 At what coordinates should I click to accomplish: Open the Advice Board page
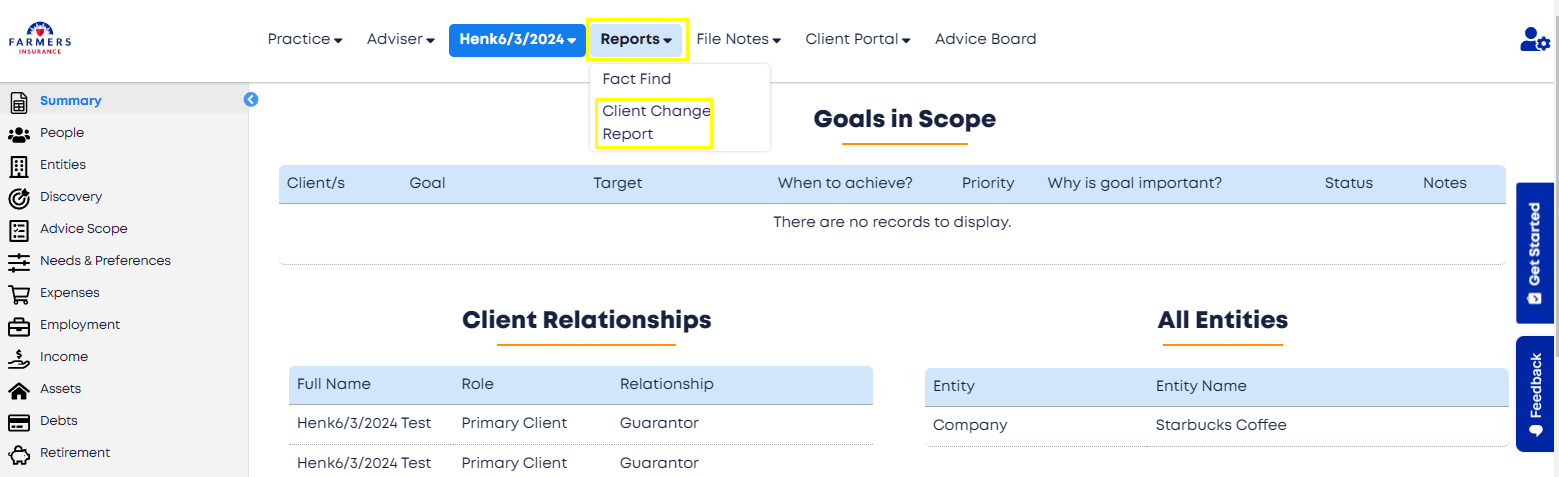pos(985,40)
